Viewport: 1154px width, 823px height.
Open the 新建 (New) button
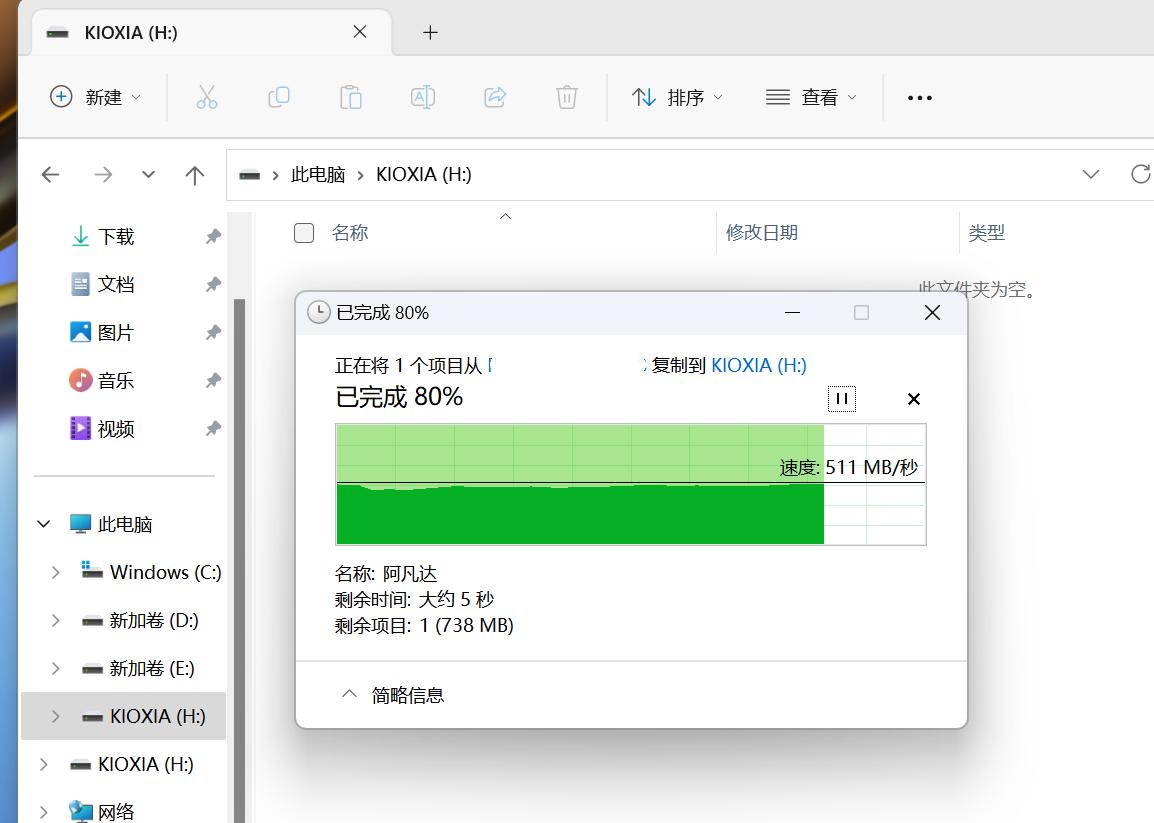[x=95, y=97]
